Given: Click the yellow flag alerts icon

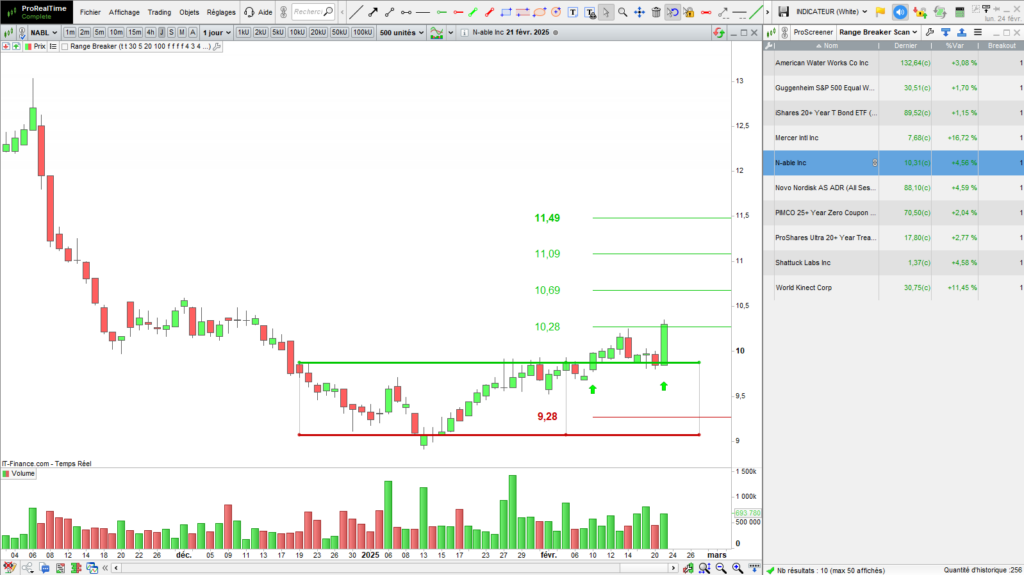Looking at the screenshot, I should coord(880,12).
